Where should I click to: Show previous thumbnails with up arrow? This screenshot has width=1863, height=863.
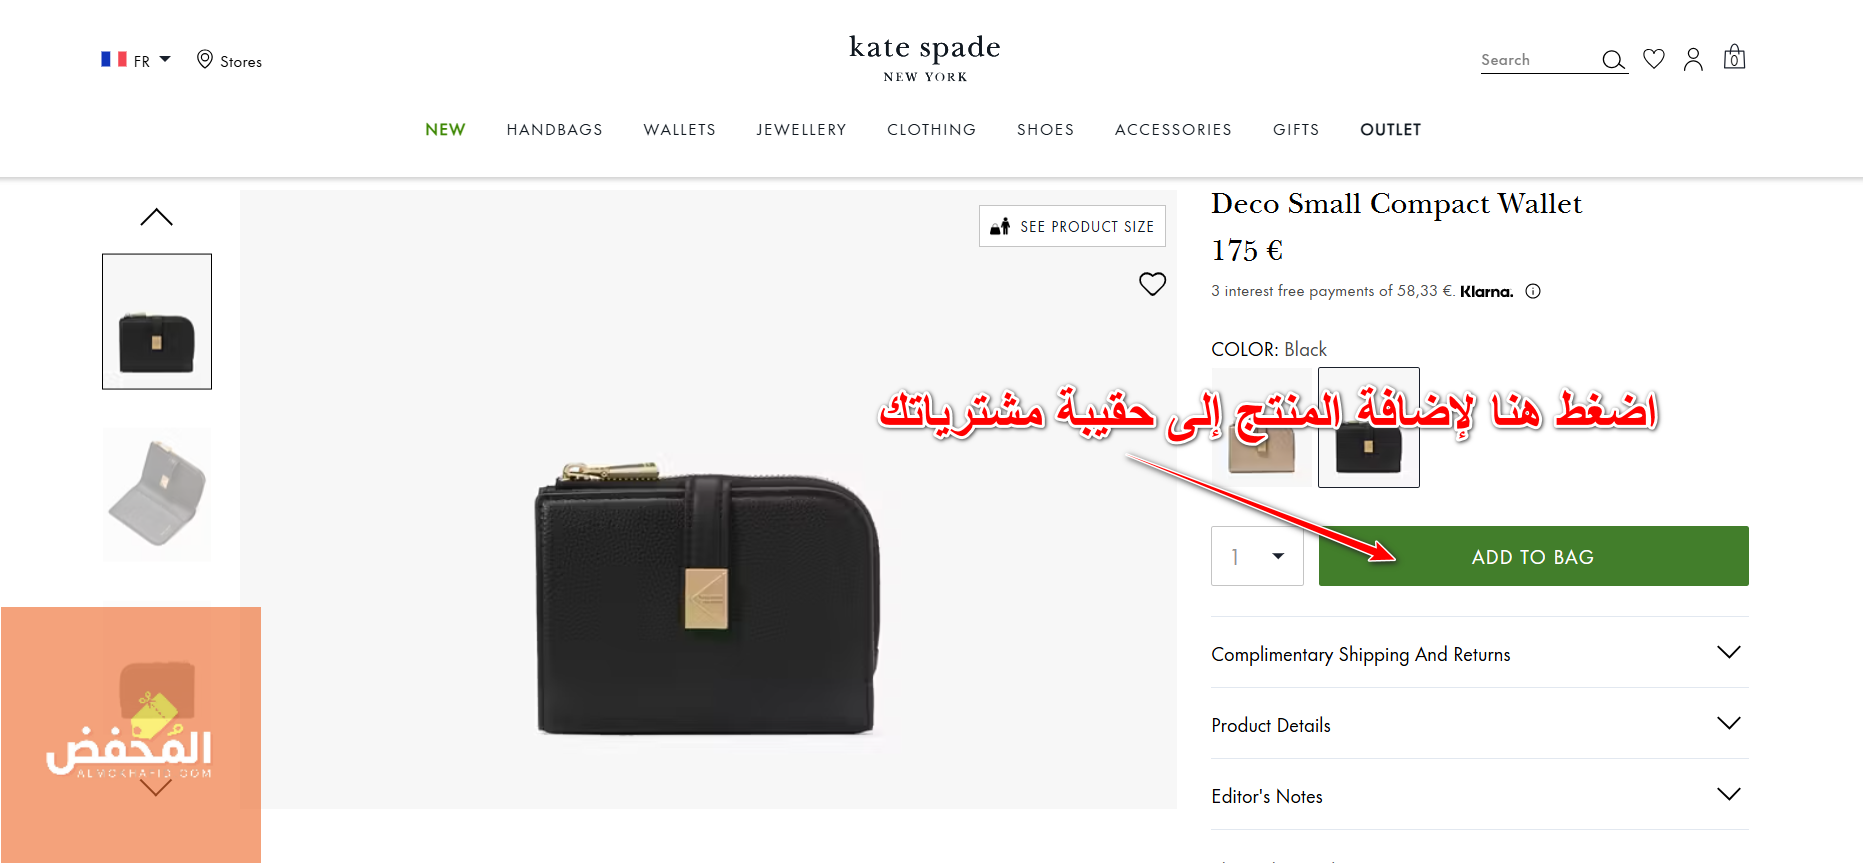(x=156, y=217)
